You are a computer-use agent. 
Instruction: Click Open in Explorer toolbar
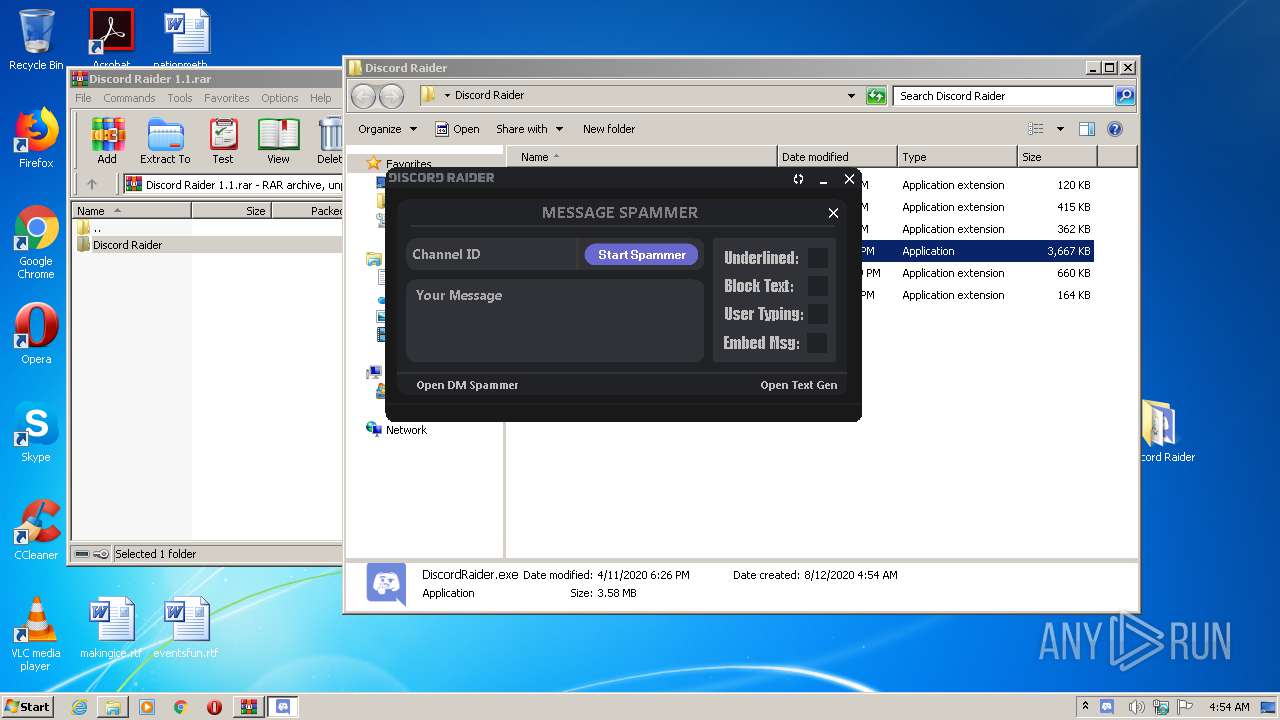pos(457,129)
